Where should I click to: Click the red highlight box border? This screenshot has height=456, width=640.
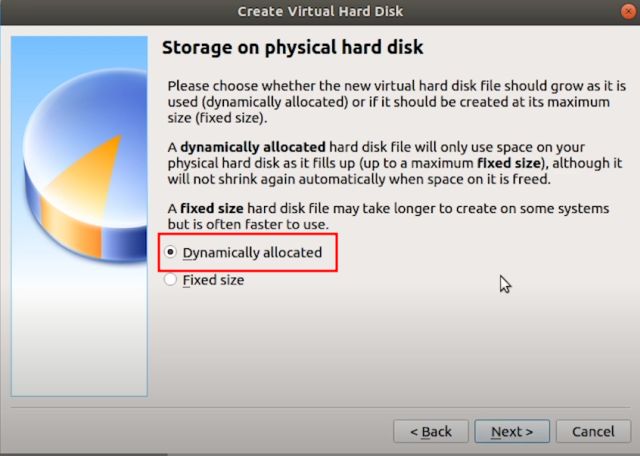(x=338, y=253)
